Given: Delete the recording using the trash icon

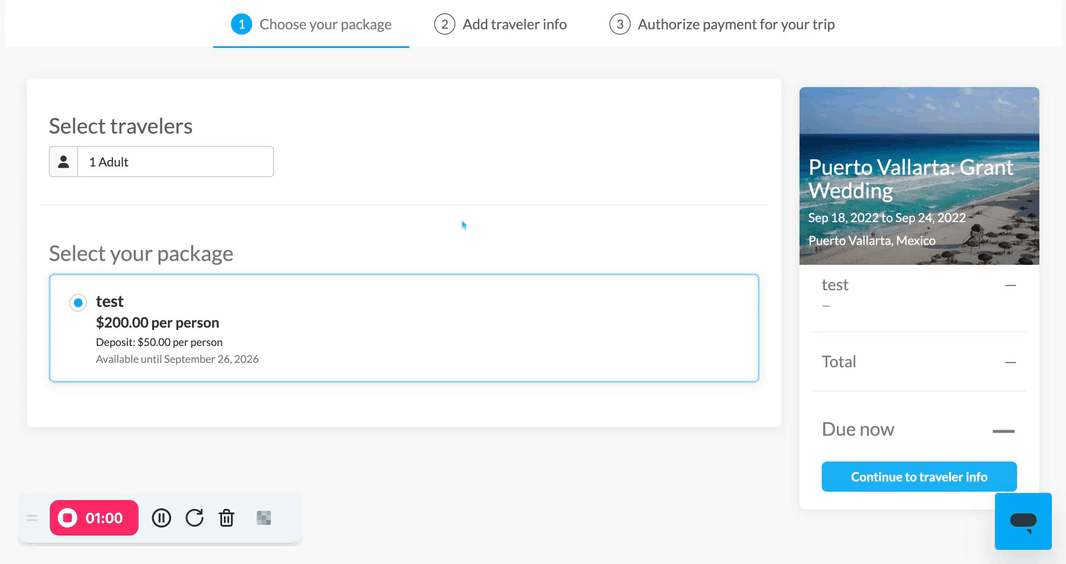Looking at the screenshot, I should pos(226,518).
